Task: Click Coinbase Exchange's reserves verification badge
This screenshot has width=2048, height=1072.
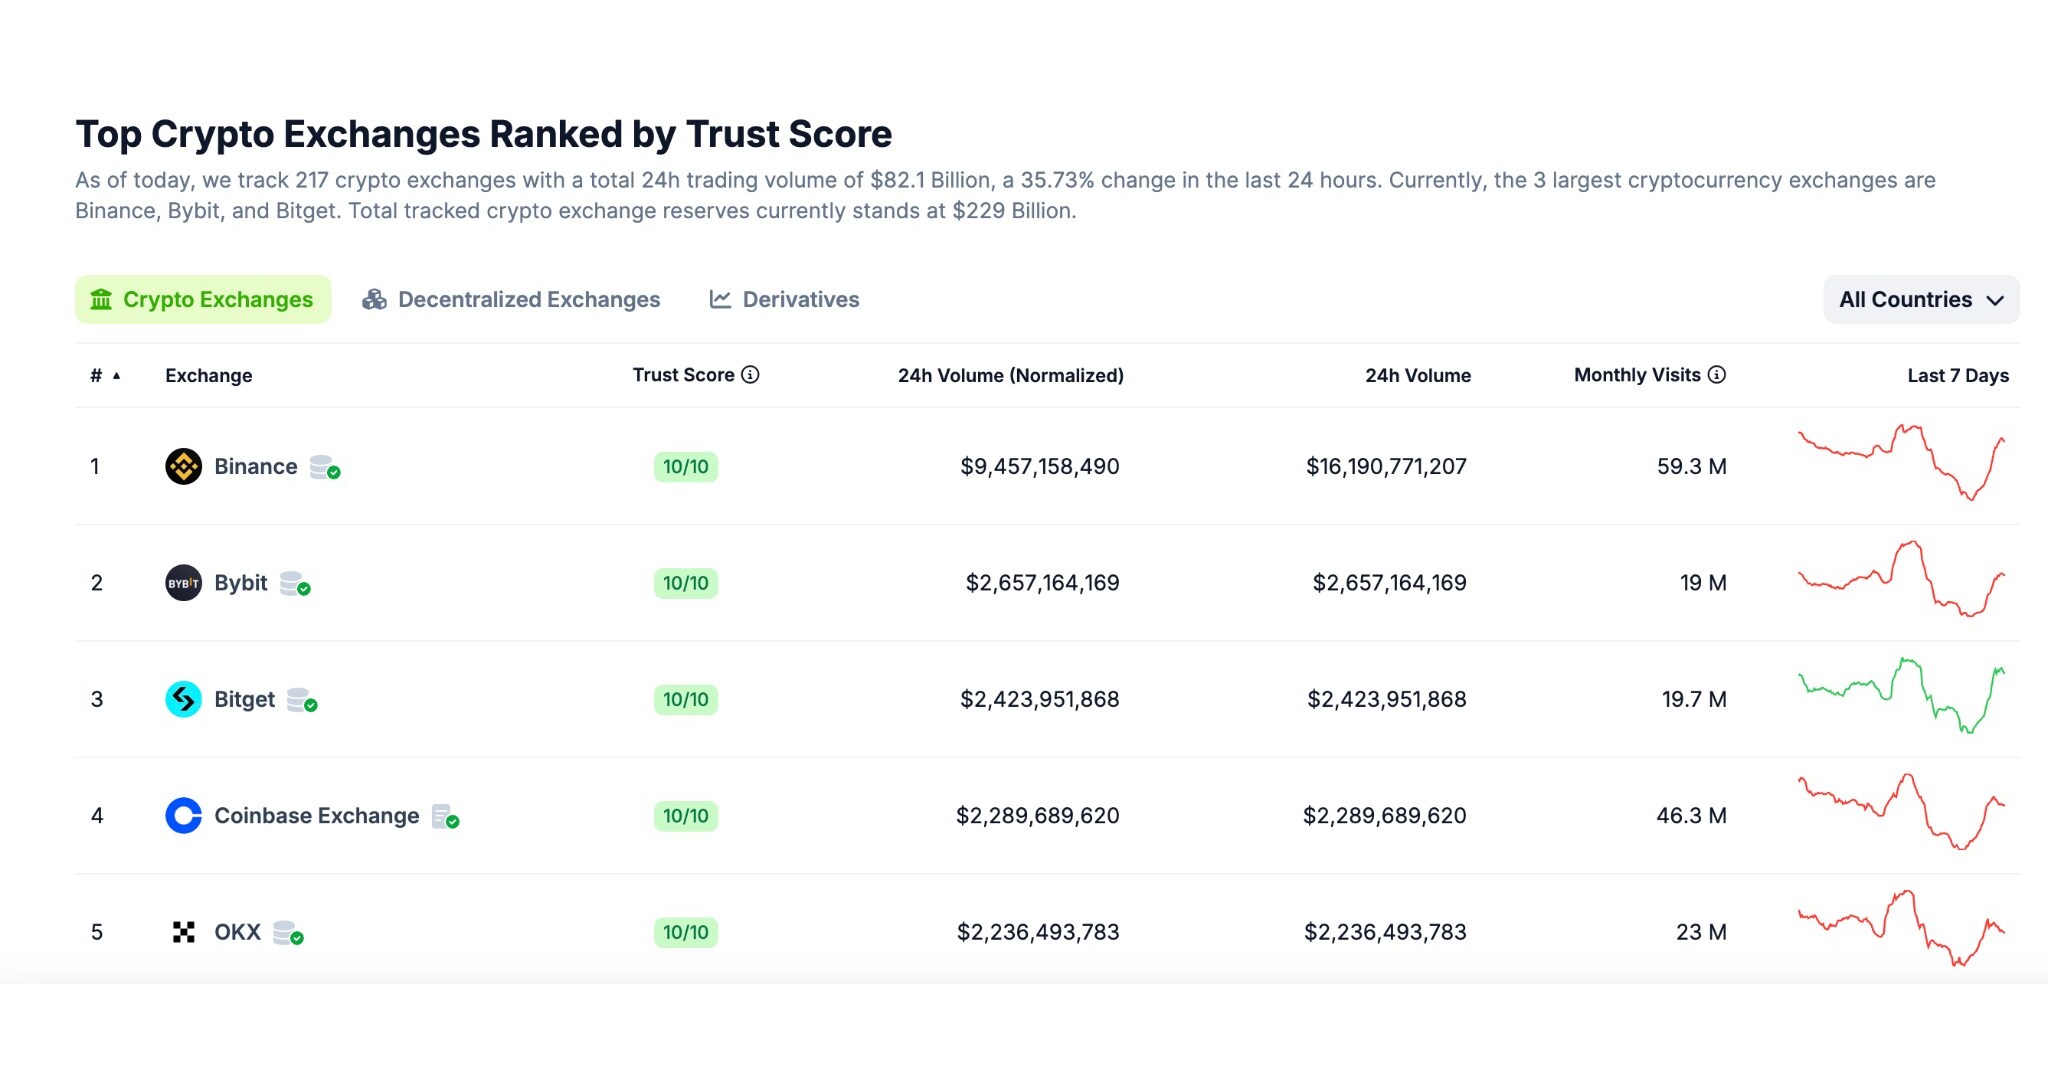Action: [448, 818]
